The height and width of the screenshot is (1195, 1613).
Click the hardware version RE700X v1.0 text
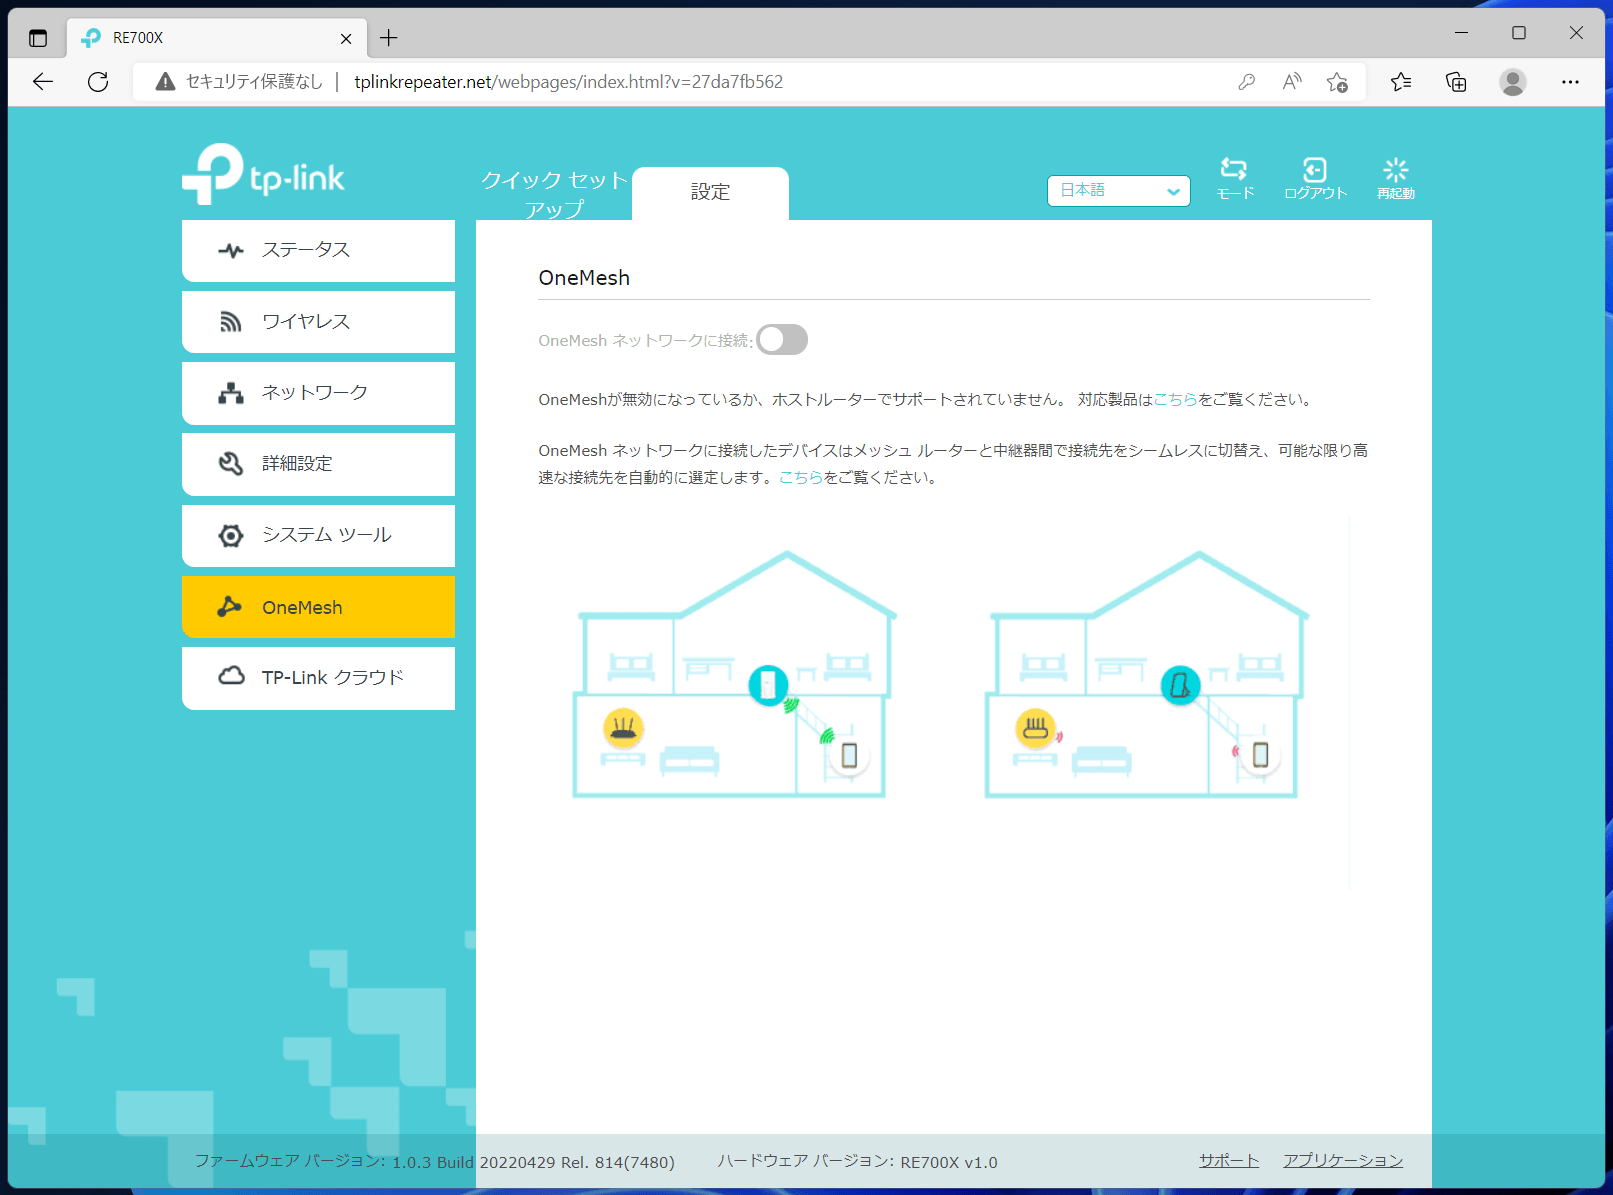click(x=857, y=1161)
